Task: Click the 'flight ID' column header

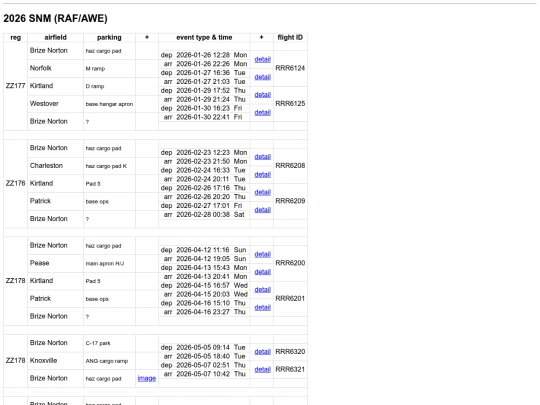Action: (290, 38)
